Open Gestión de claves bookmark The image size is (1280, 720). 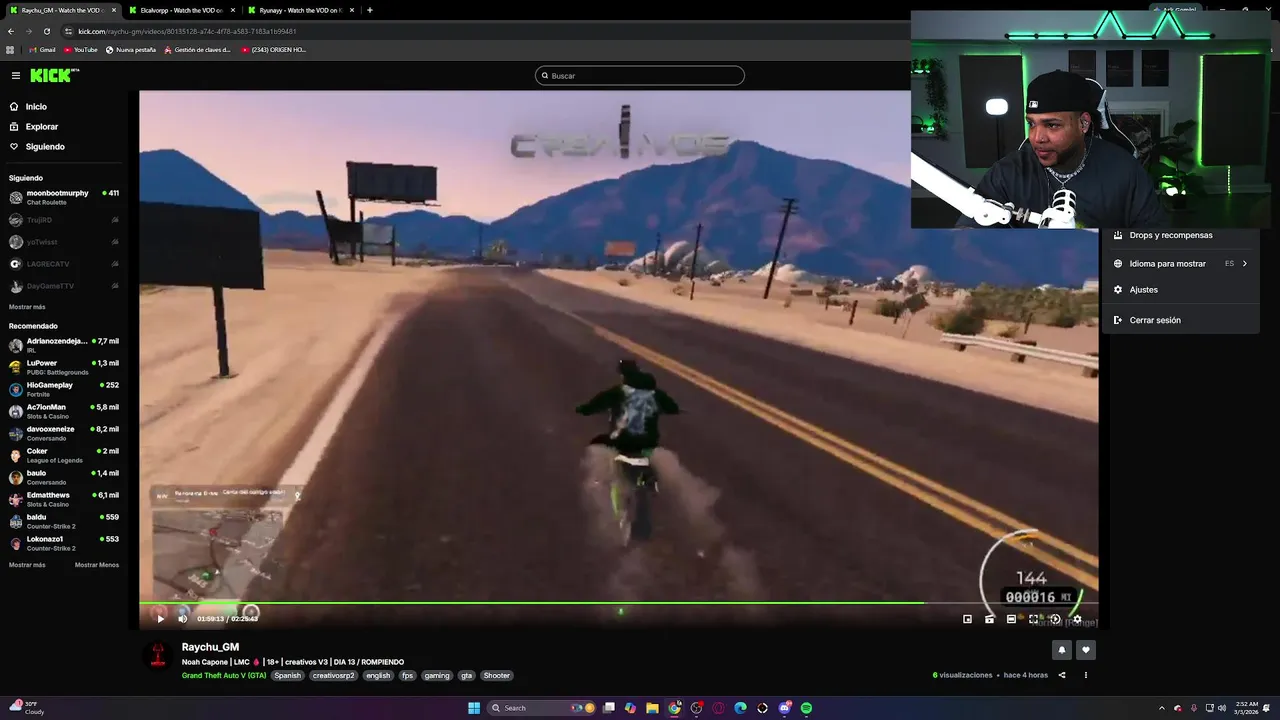(x=197, y=50)
